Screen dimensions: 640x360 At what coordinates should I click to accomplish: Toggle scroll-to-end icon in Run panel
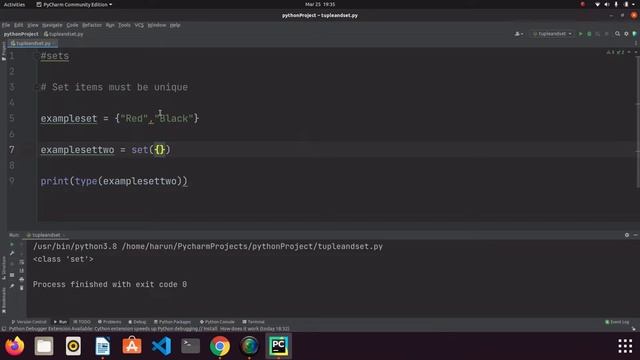coord(22,271)
